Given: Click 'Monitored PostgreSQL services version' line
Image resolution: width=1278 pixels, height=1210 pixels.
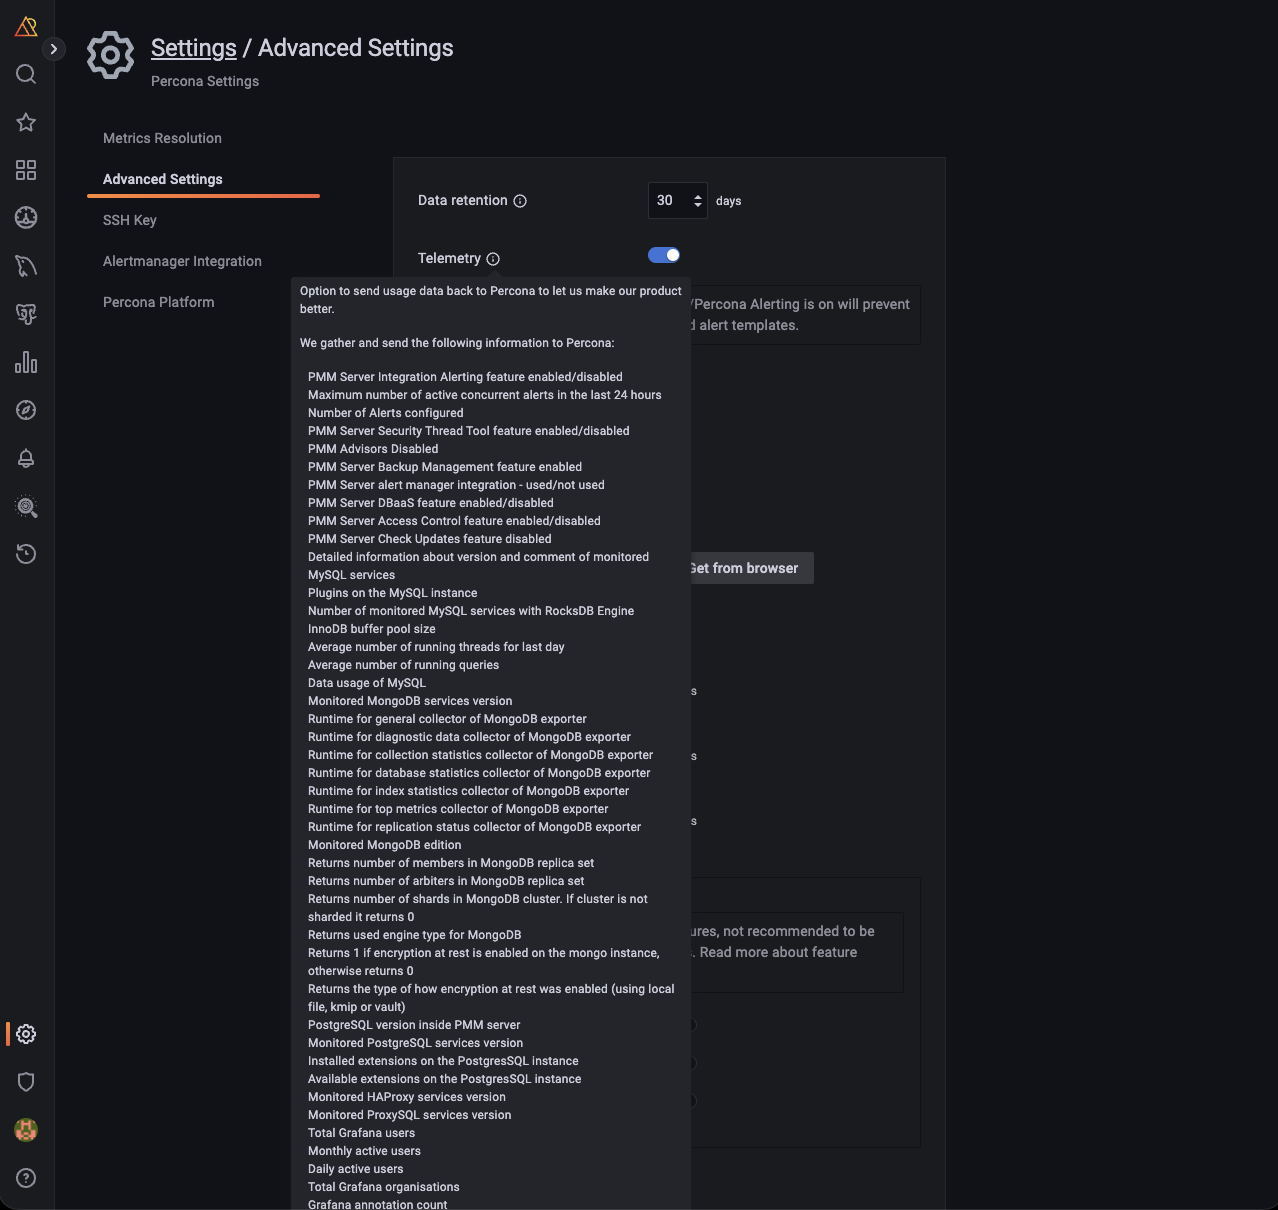Looking at the screenshot, I should [415, 1043].
